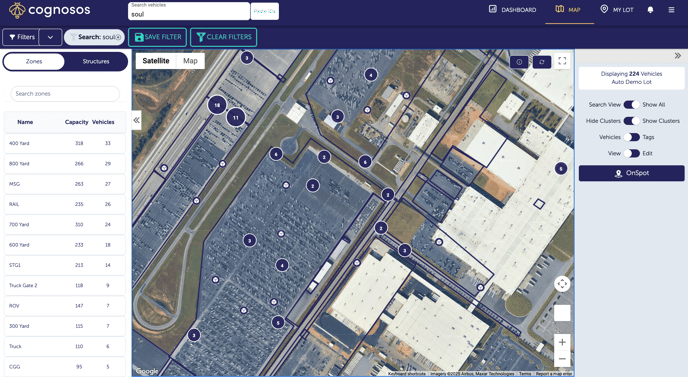Sort zones by Vehicles column

click(x=103, y=122)
